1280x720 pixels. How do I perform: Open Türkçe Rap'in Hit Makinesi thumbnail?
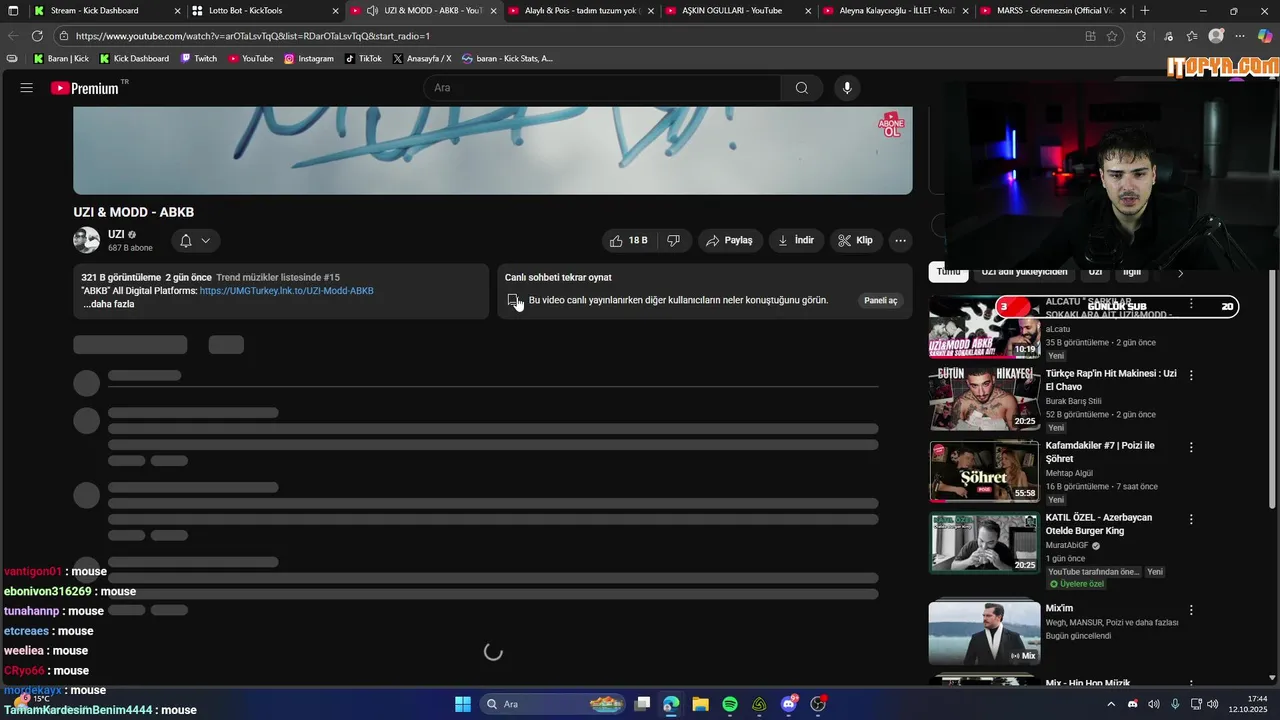[984, 400]
